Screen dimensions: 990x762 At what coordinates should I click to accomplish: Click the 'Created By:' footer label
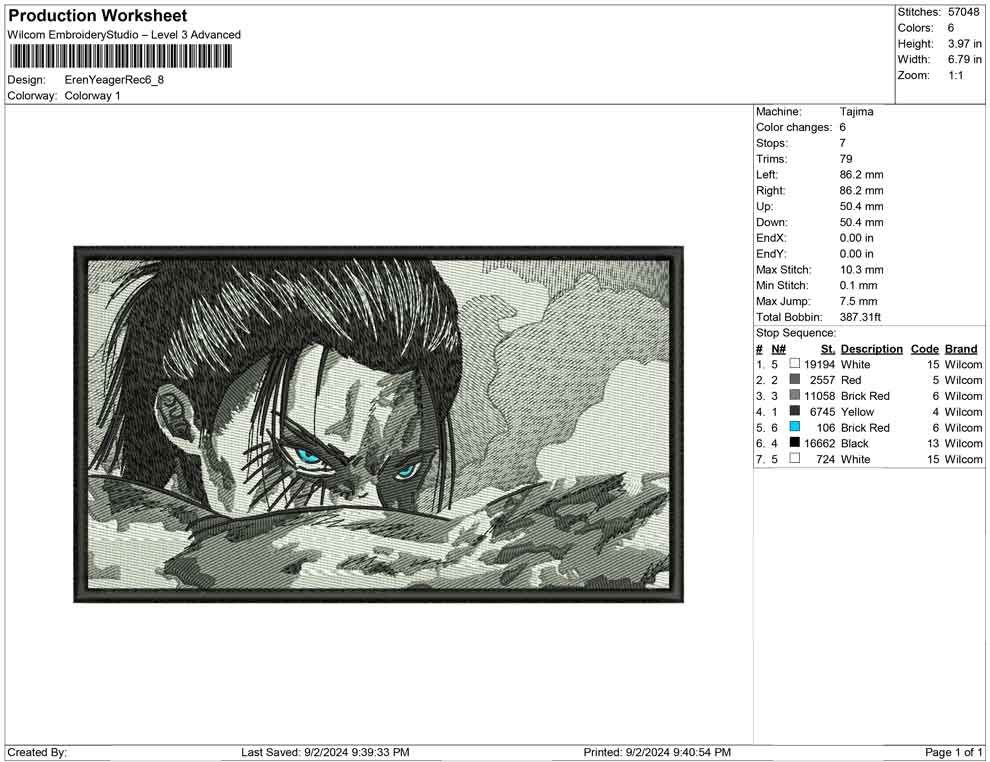pyautogui.click(x=37, y=752)
